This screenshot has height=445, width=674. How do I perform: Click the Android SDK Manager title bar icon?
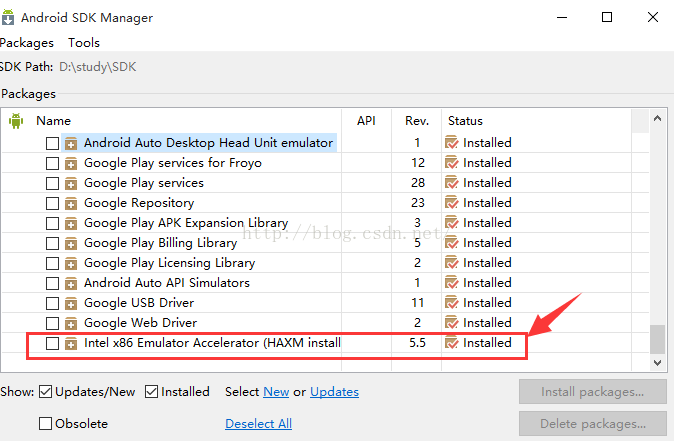click(8, 17)
